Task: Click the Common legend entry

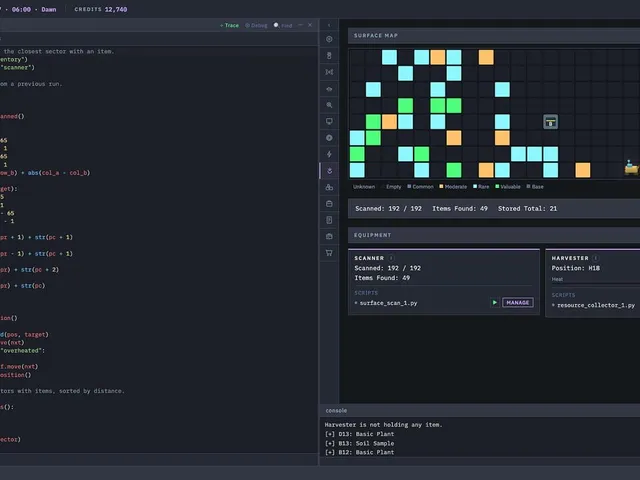Action: pos(420,187)
